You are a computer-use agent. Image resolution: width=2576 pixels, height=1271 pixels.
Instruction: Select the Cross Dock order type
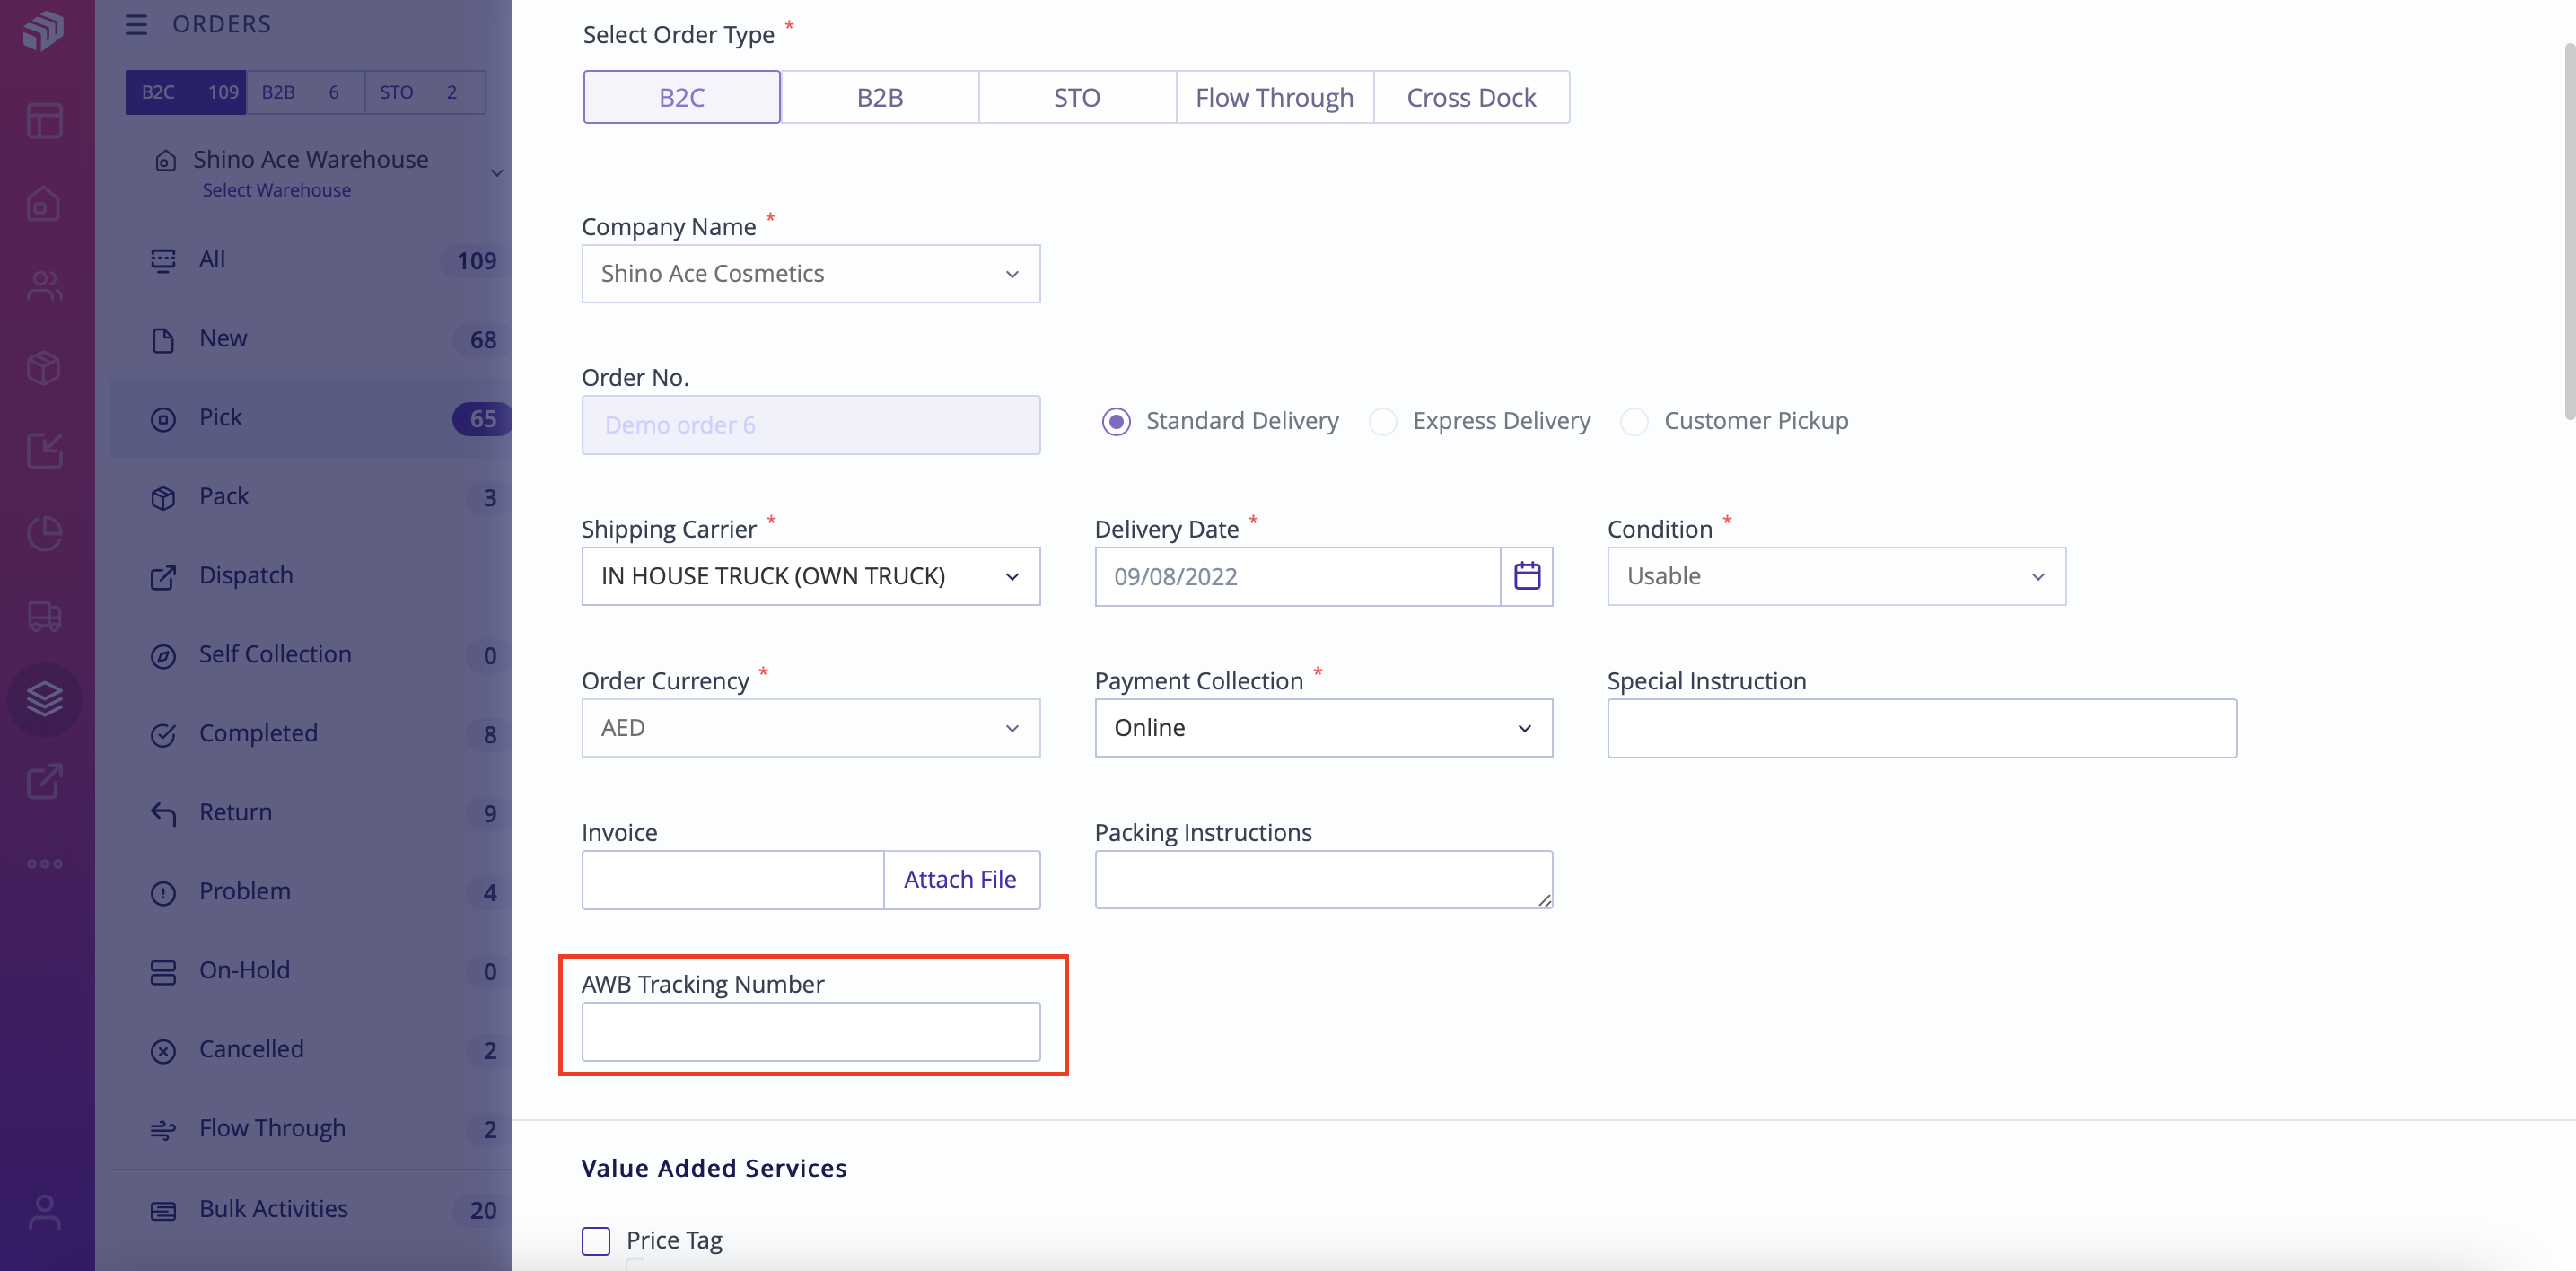click(1471, 97)
